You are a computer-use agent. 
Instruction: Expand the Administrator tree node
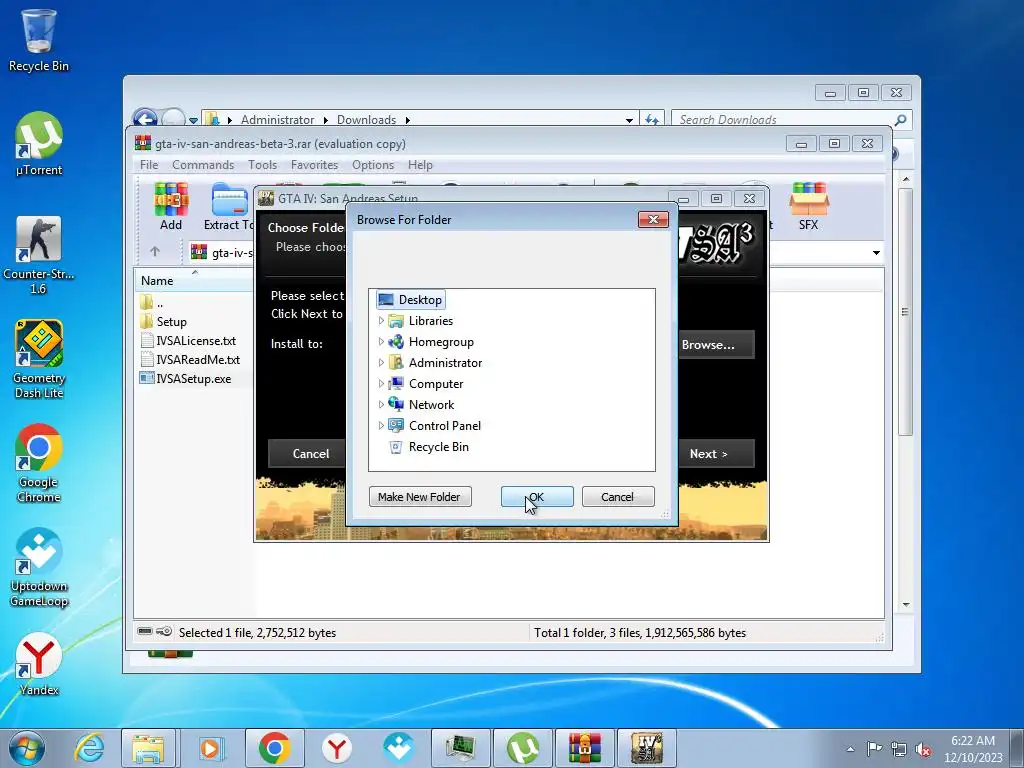coord(381,362)
